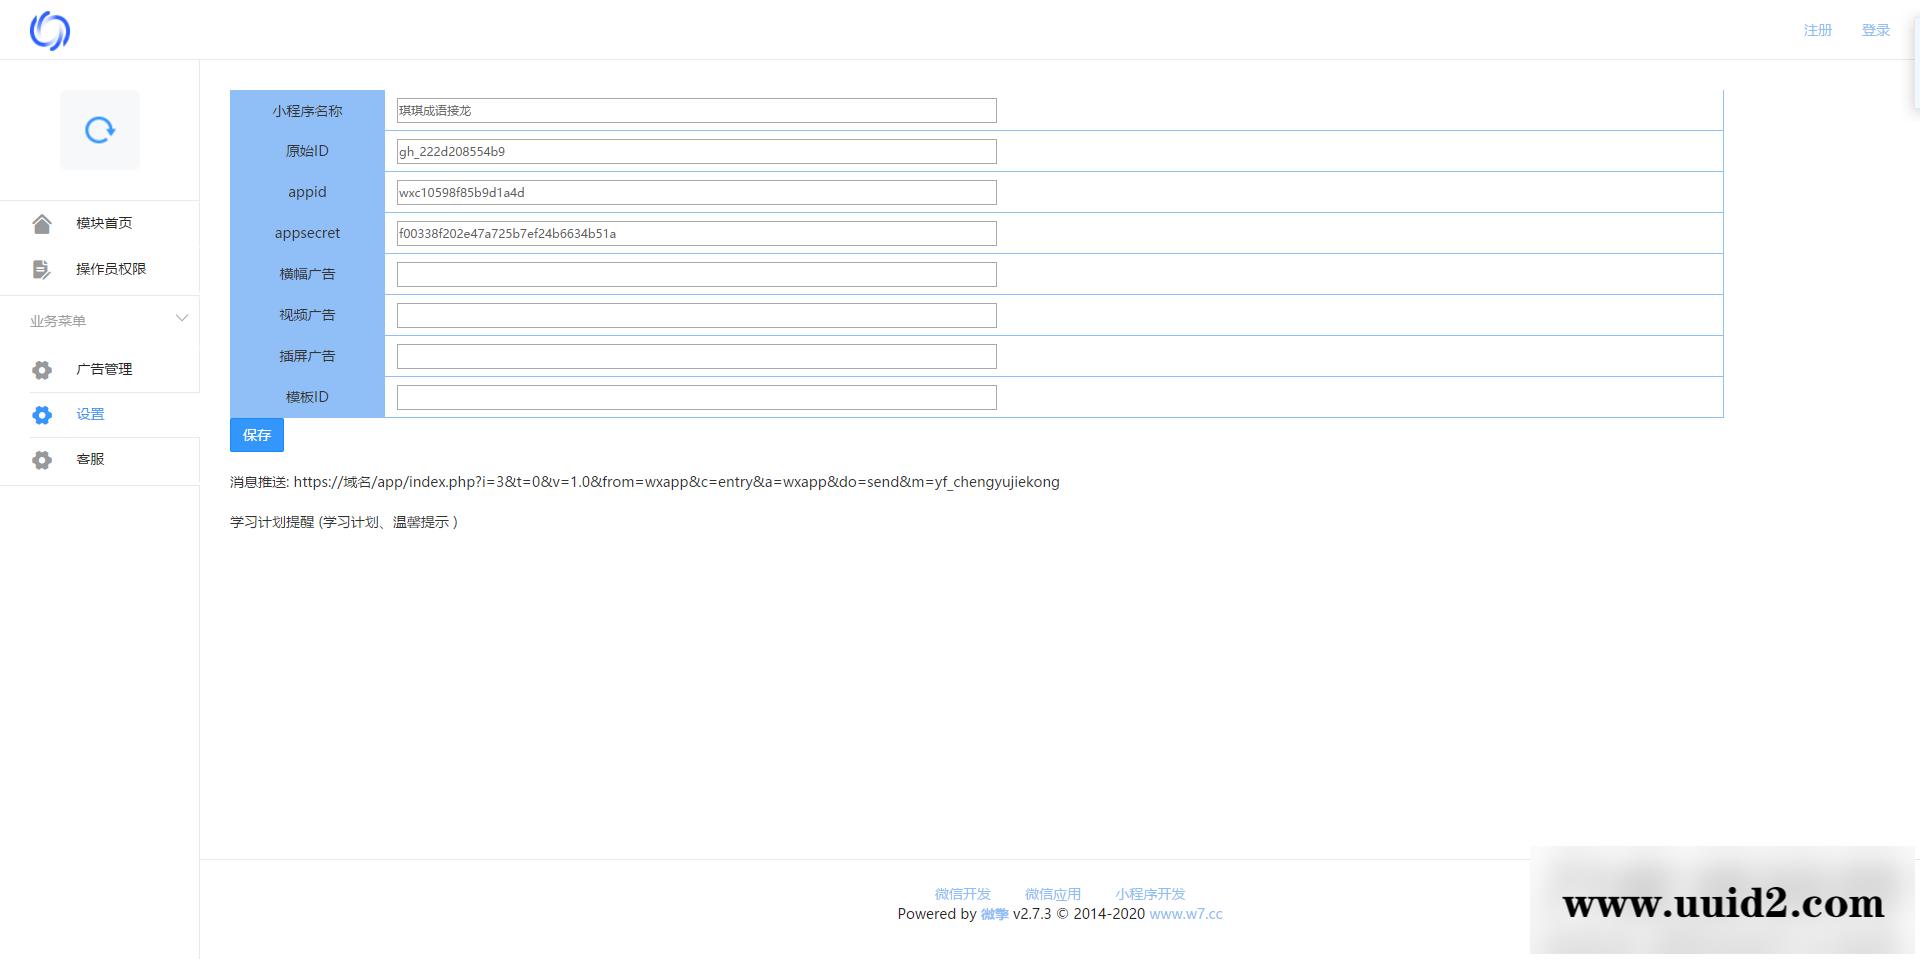
Task: Click the empty 横幅广告 input box
Action: (x=696, y=275)
